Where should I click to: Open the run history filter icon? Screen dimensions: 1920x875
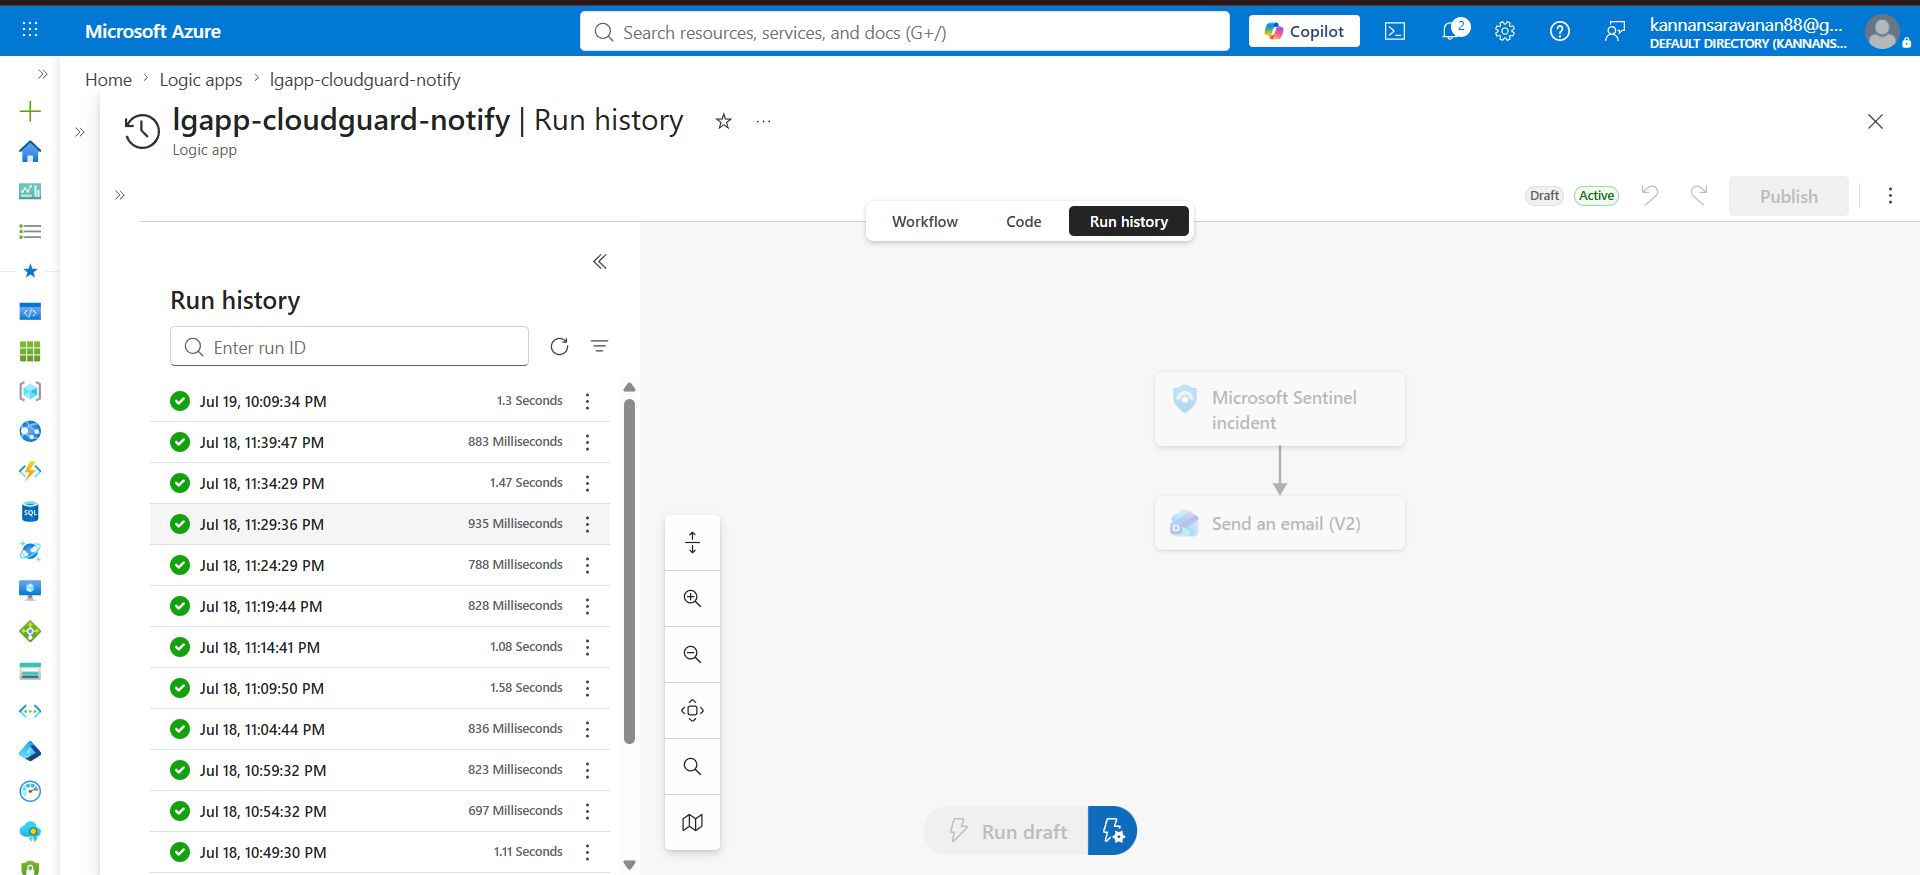(599, 346)
